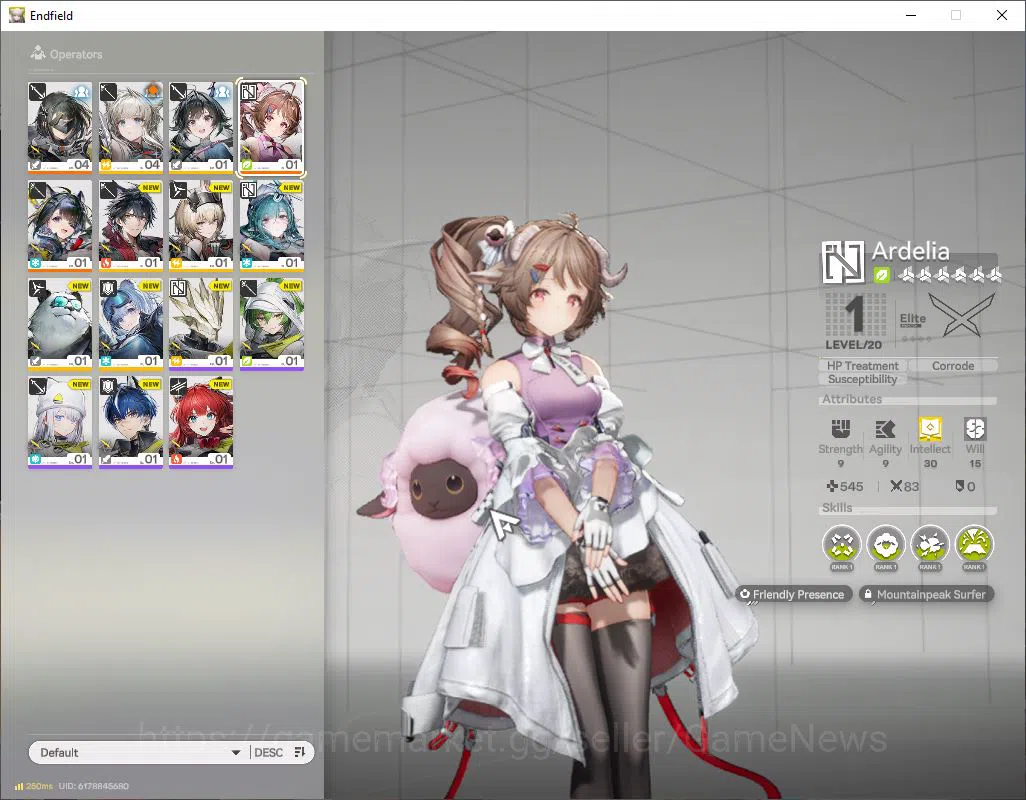Toggle the DESC sort order button
This screenshot has height=800, width=1026.
click(280, 752)
